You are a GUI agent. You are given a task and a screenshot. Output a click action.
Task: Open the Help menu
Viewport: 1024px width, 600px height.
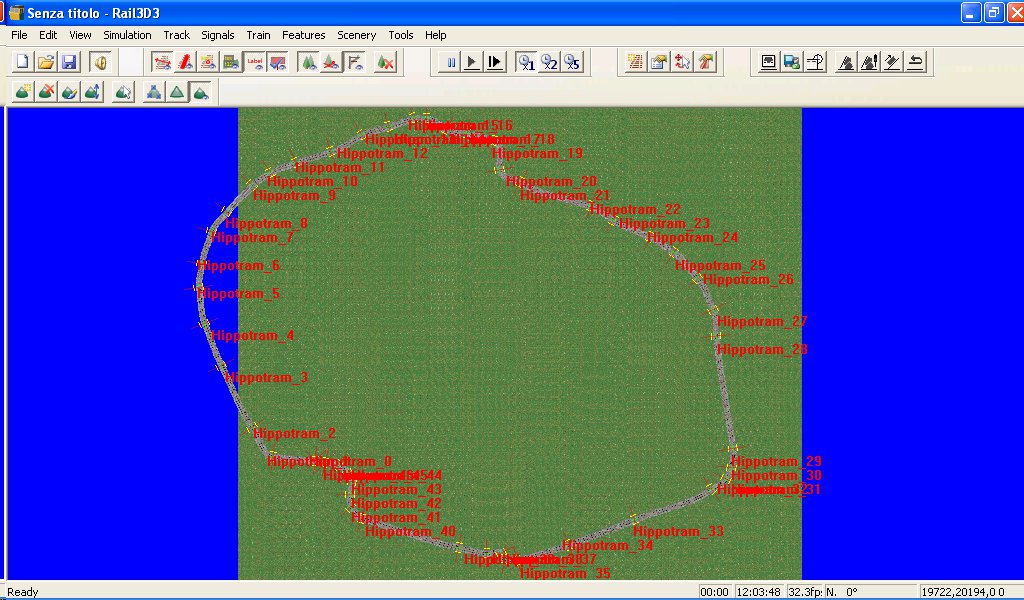436,35
